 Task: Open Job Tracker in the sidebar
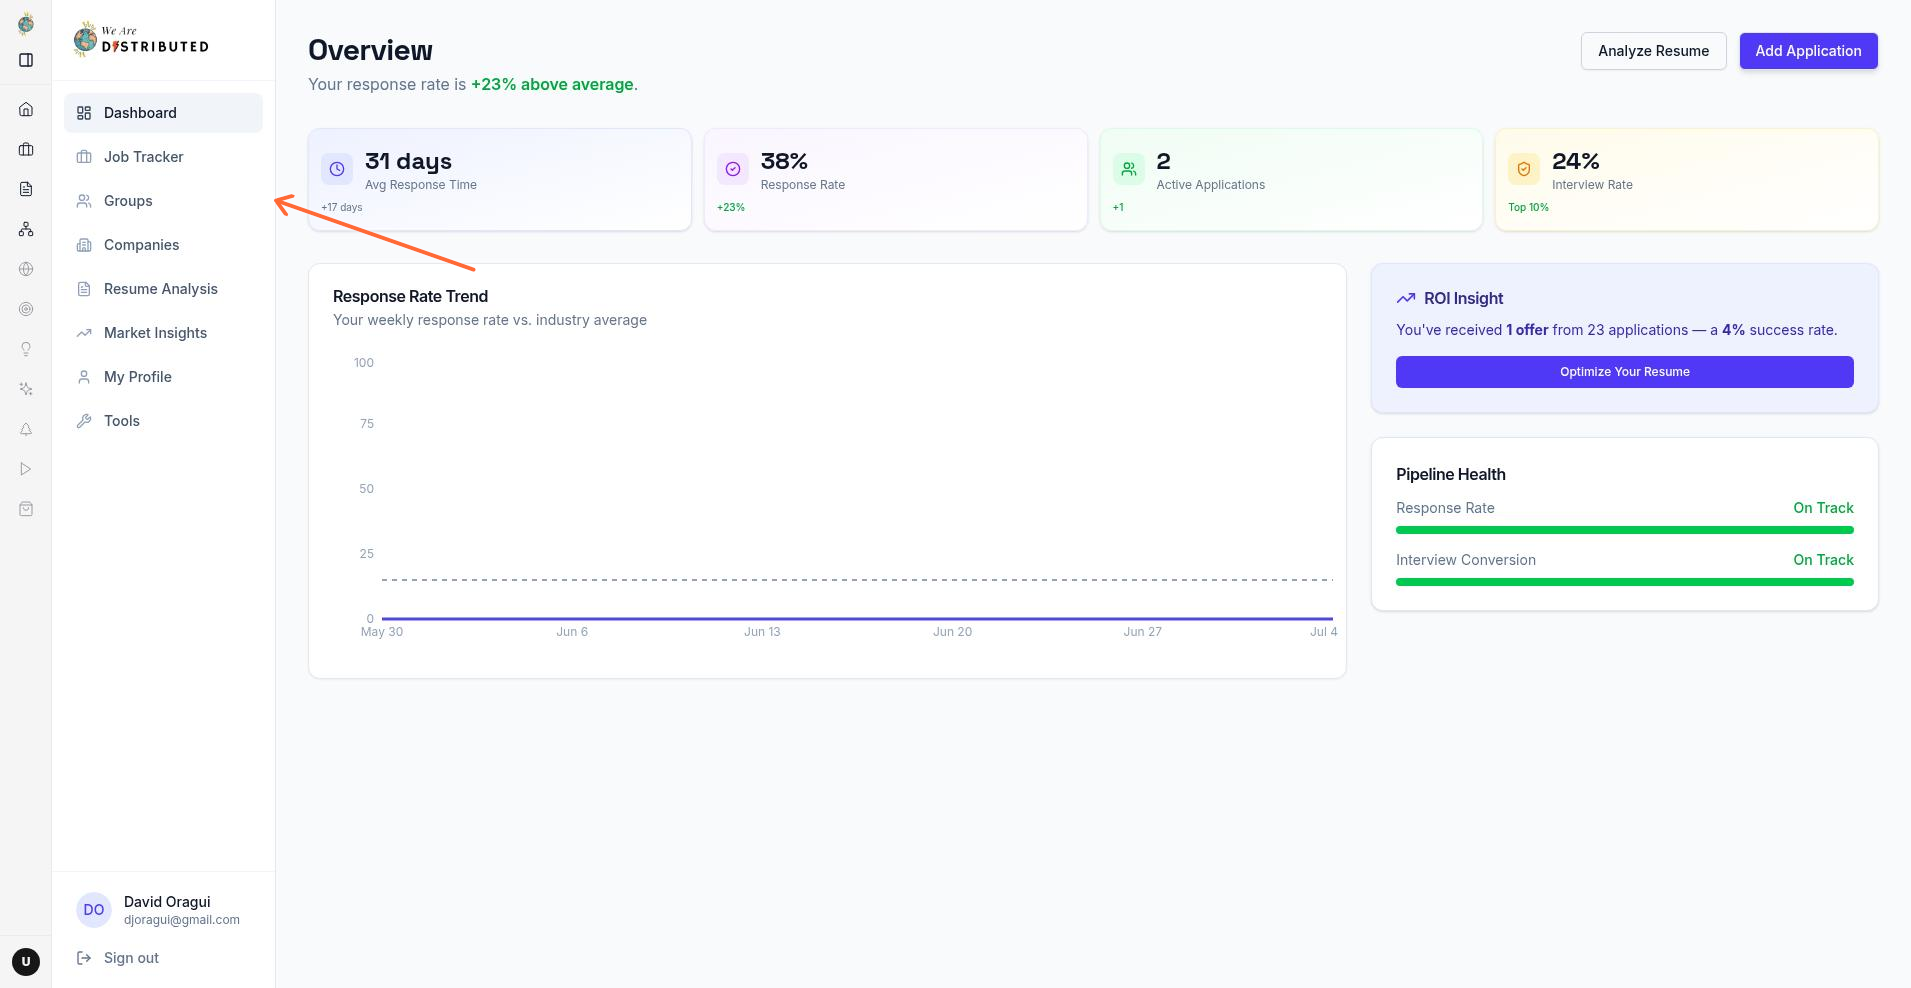tap(163, 157)
